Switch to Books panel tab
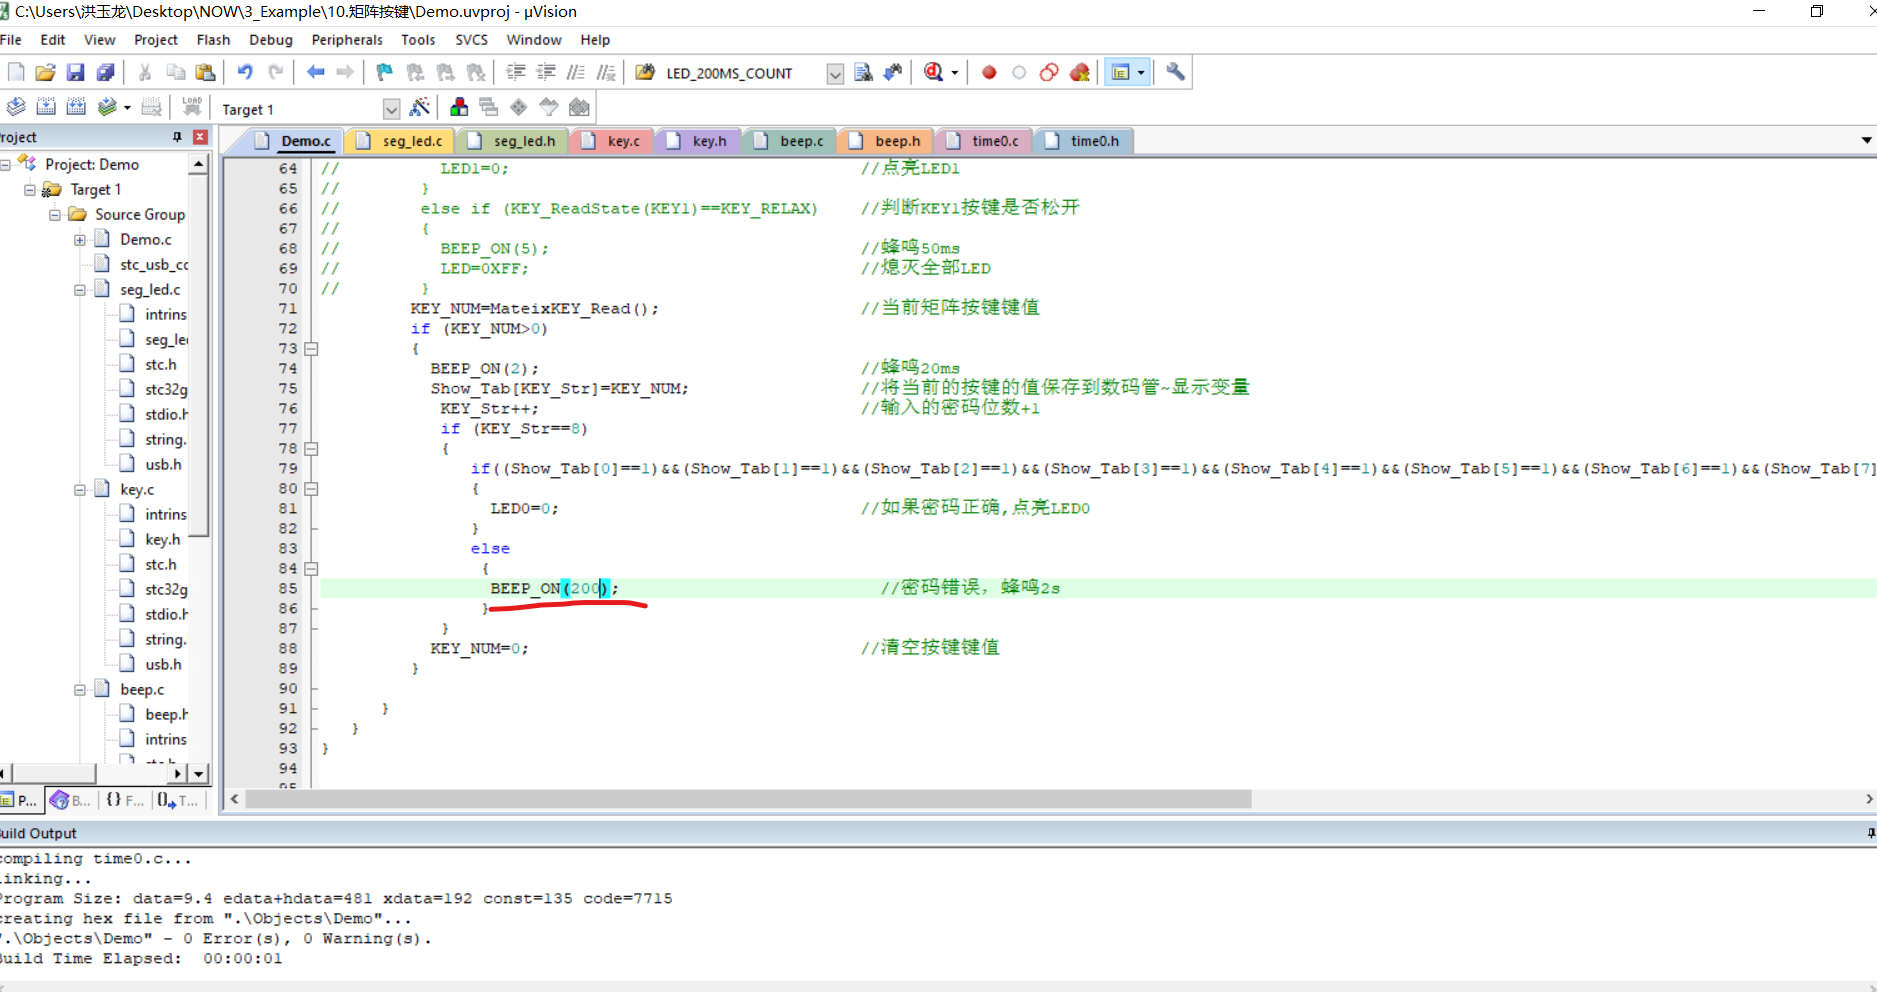 click(x=69, y=800)
